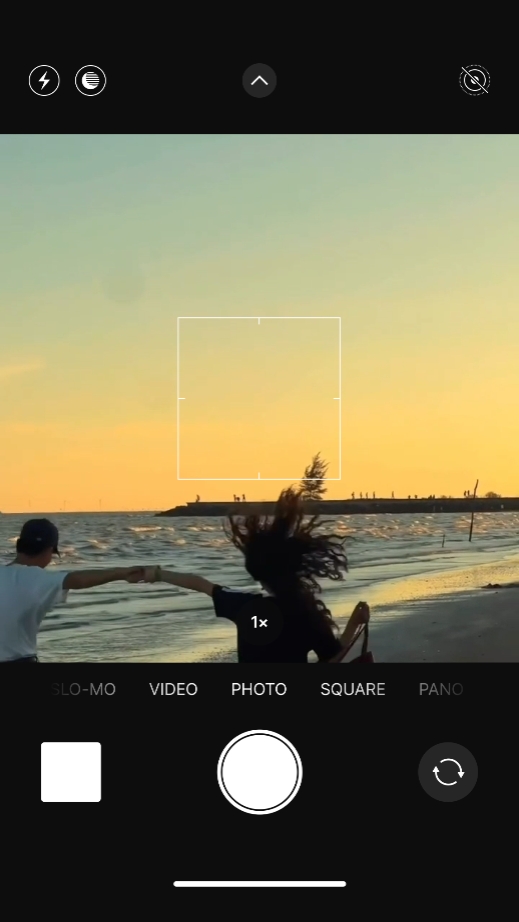Switch to SLO-MO mode
519x922 pixels.
click(83, 689)
